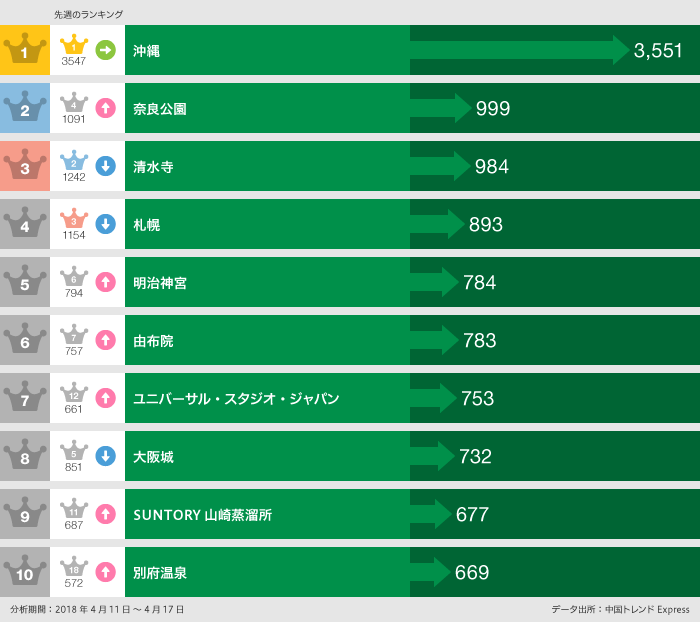This screenshot has height=622, width=700.
Task: Click last week's small crown showing 3547
Action: point(74,45)
